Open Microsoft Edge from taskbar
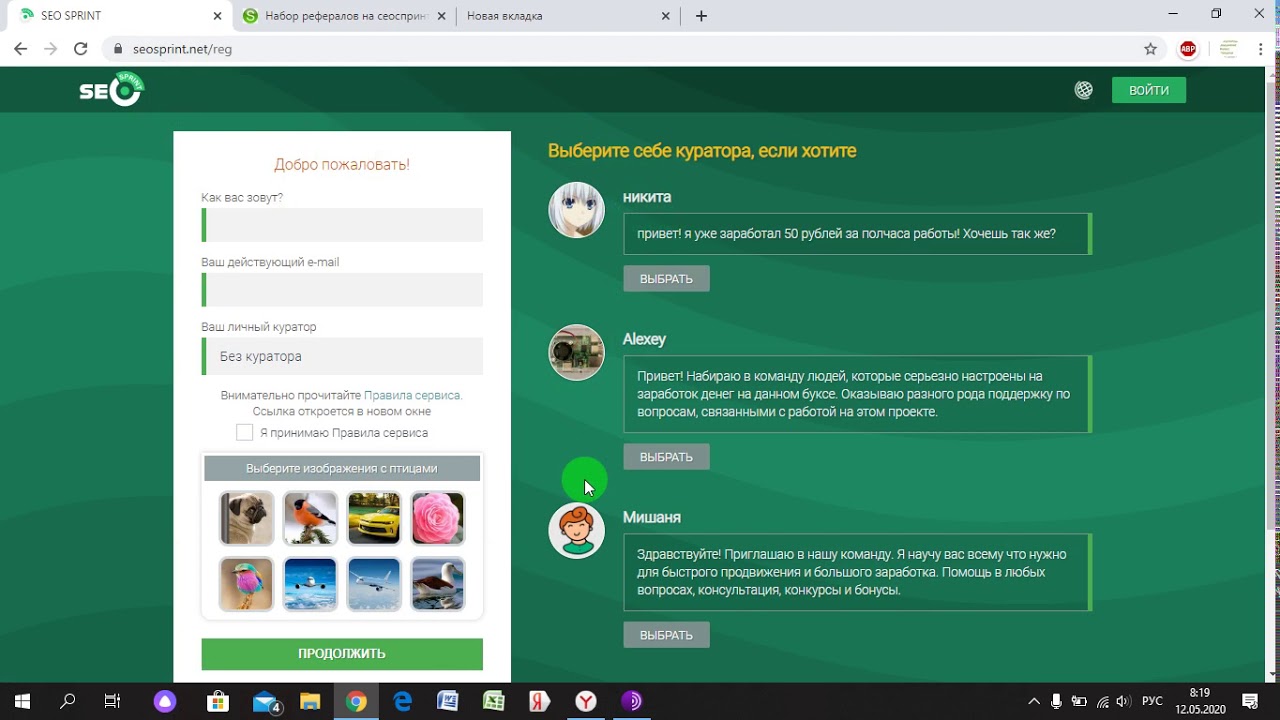Viewport: 1280px width, 720px height. coord(402,701)
